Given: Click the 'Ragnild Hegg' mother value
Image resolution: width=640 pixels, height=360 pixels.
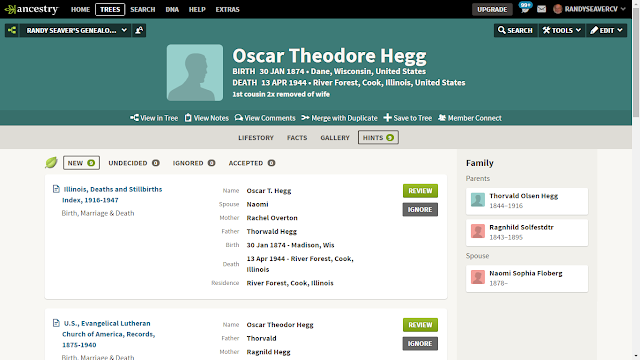Looking at the screenshot, I should (x=268, y=352).
